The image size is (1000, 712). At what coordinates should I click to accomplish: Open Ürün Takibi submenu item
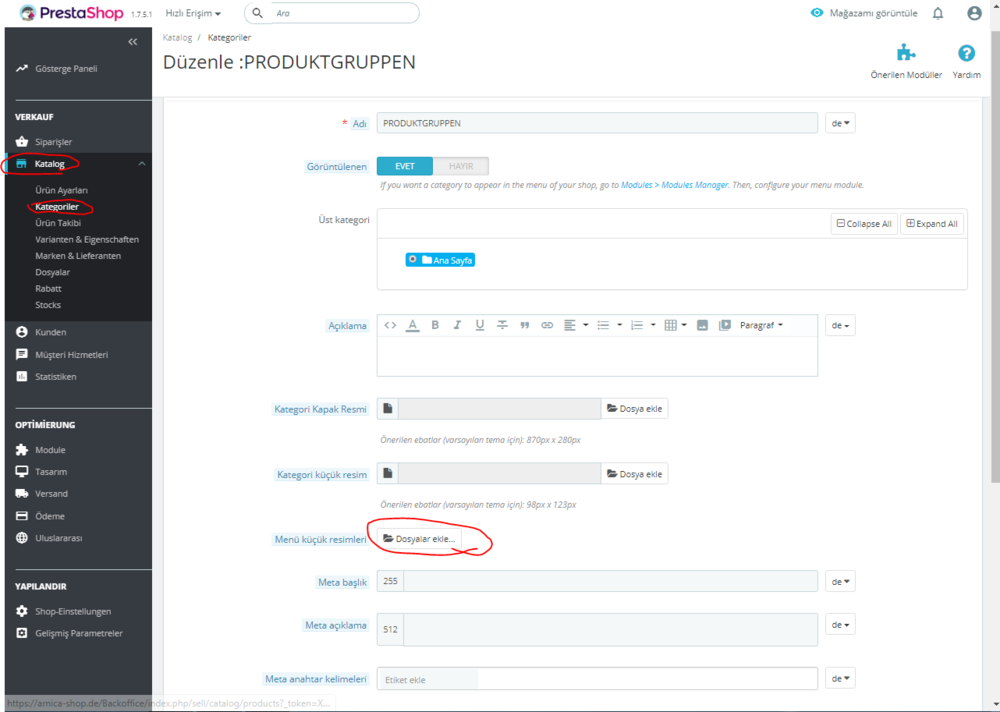tap(58, 223)
